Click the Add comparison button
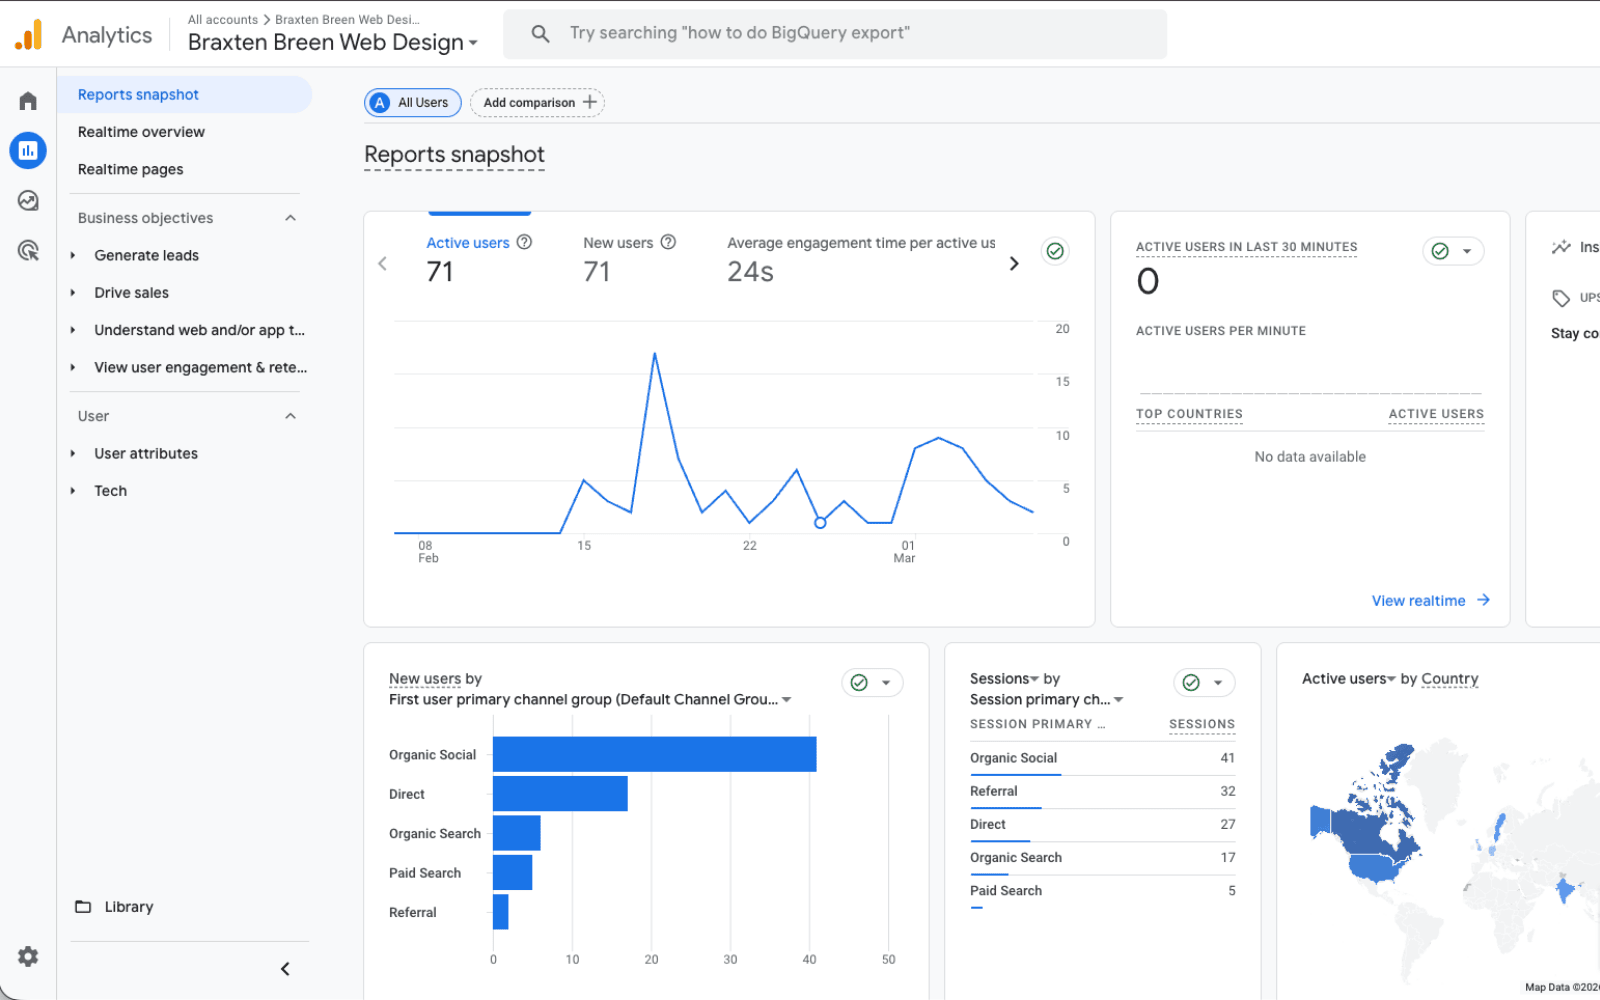The image size is (1600, 1000). [x=537, y=102]
